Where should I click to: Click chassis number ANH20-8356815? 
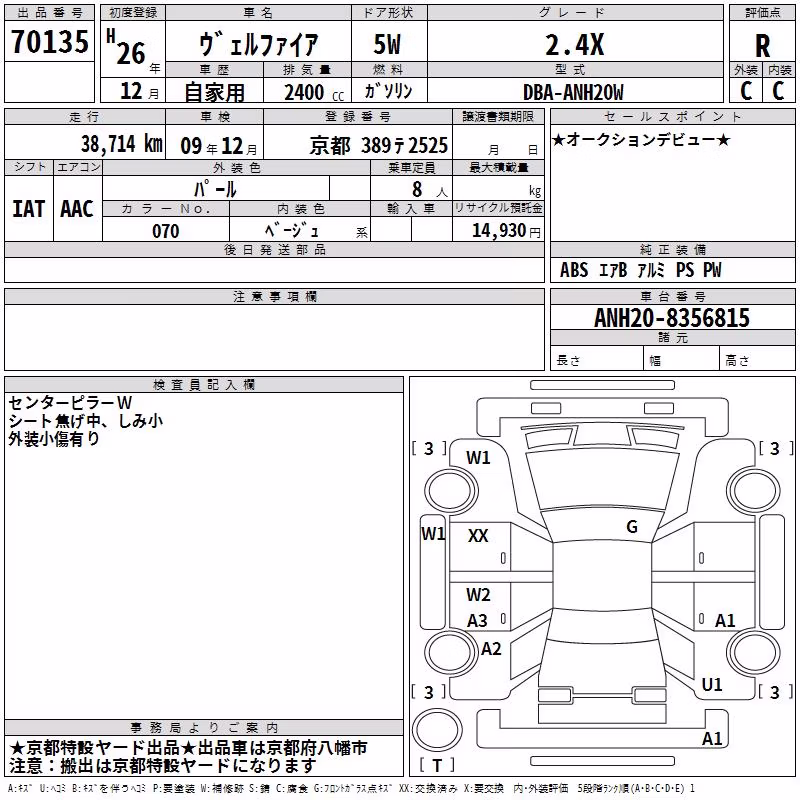[672, 318]
